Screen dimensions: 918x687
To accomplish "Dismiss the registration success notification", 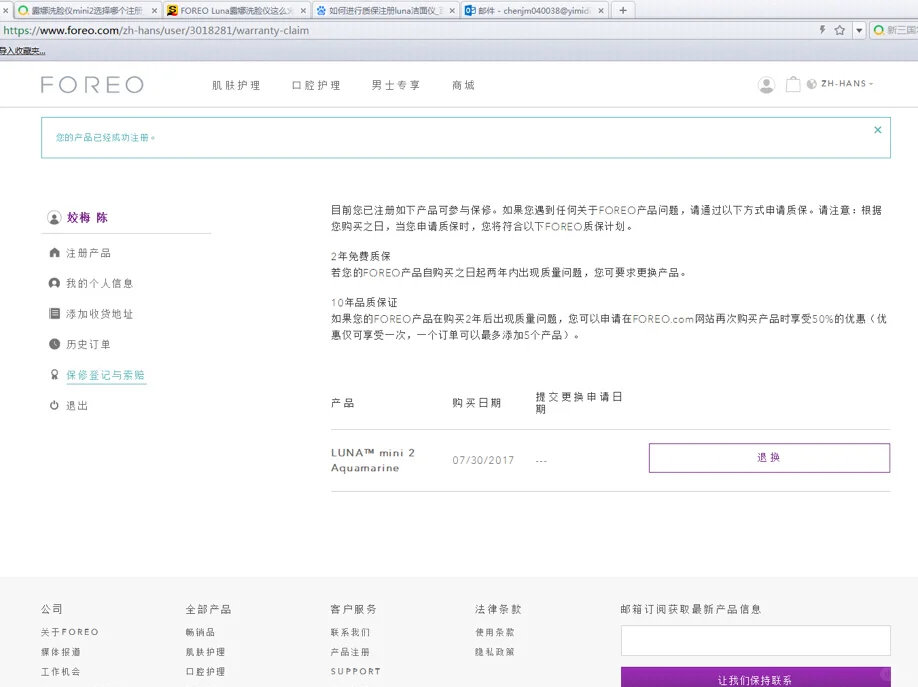I will point(878,130).
